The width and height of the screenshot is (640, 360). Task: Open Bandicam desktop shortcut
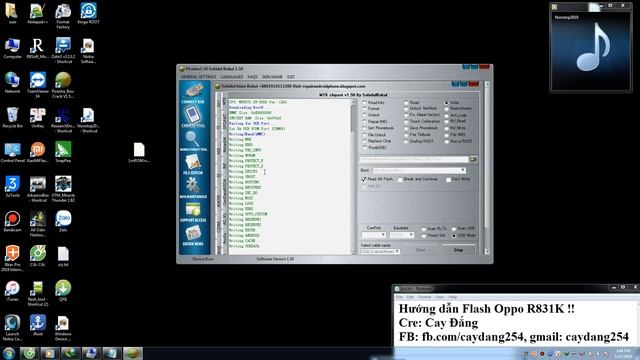pos(12,222)
